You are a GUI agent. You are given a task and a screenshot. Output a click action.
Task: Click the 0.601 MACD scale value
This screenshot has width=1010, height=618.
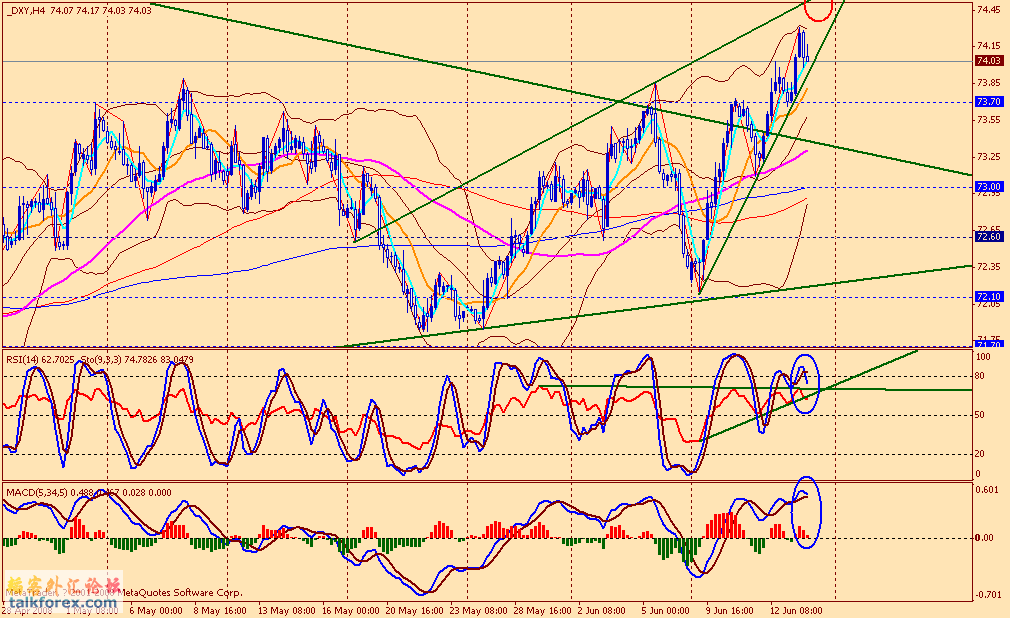tap(988, 490)
